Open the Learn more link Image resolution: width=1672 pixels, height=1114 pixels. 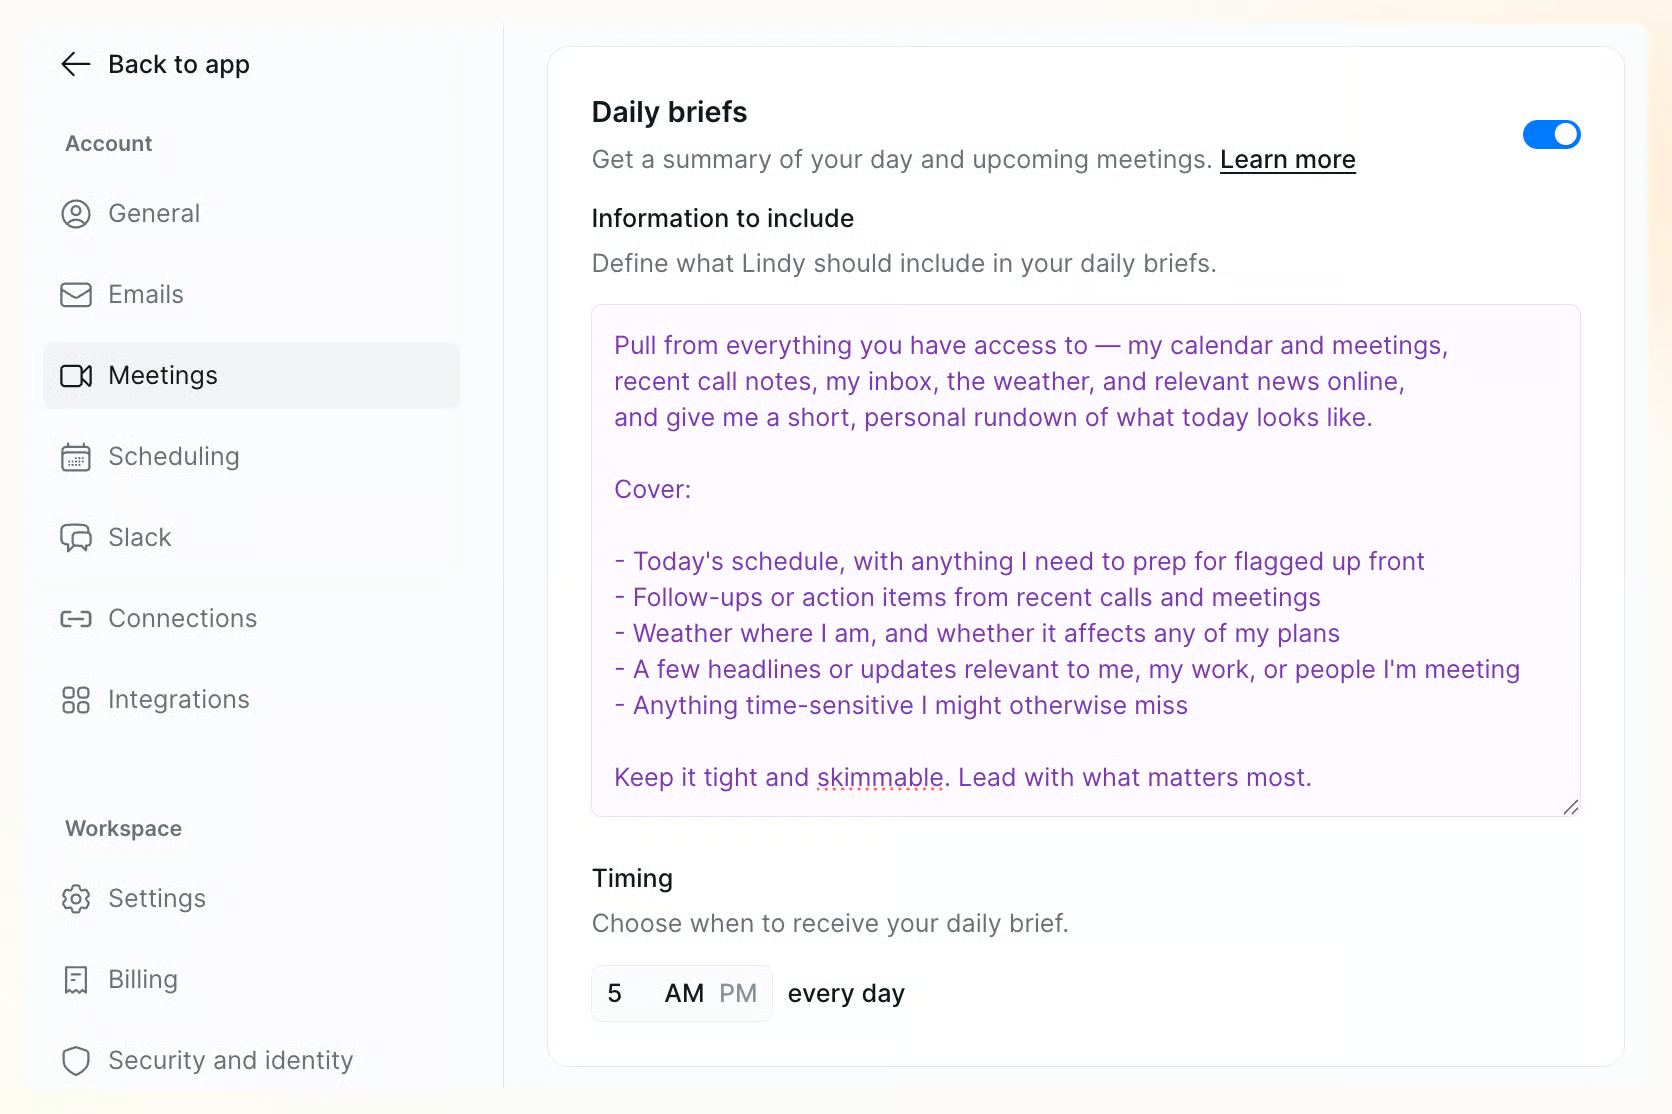1288,160
